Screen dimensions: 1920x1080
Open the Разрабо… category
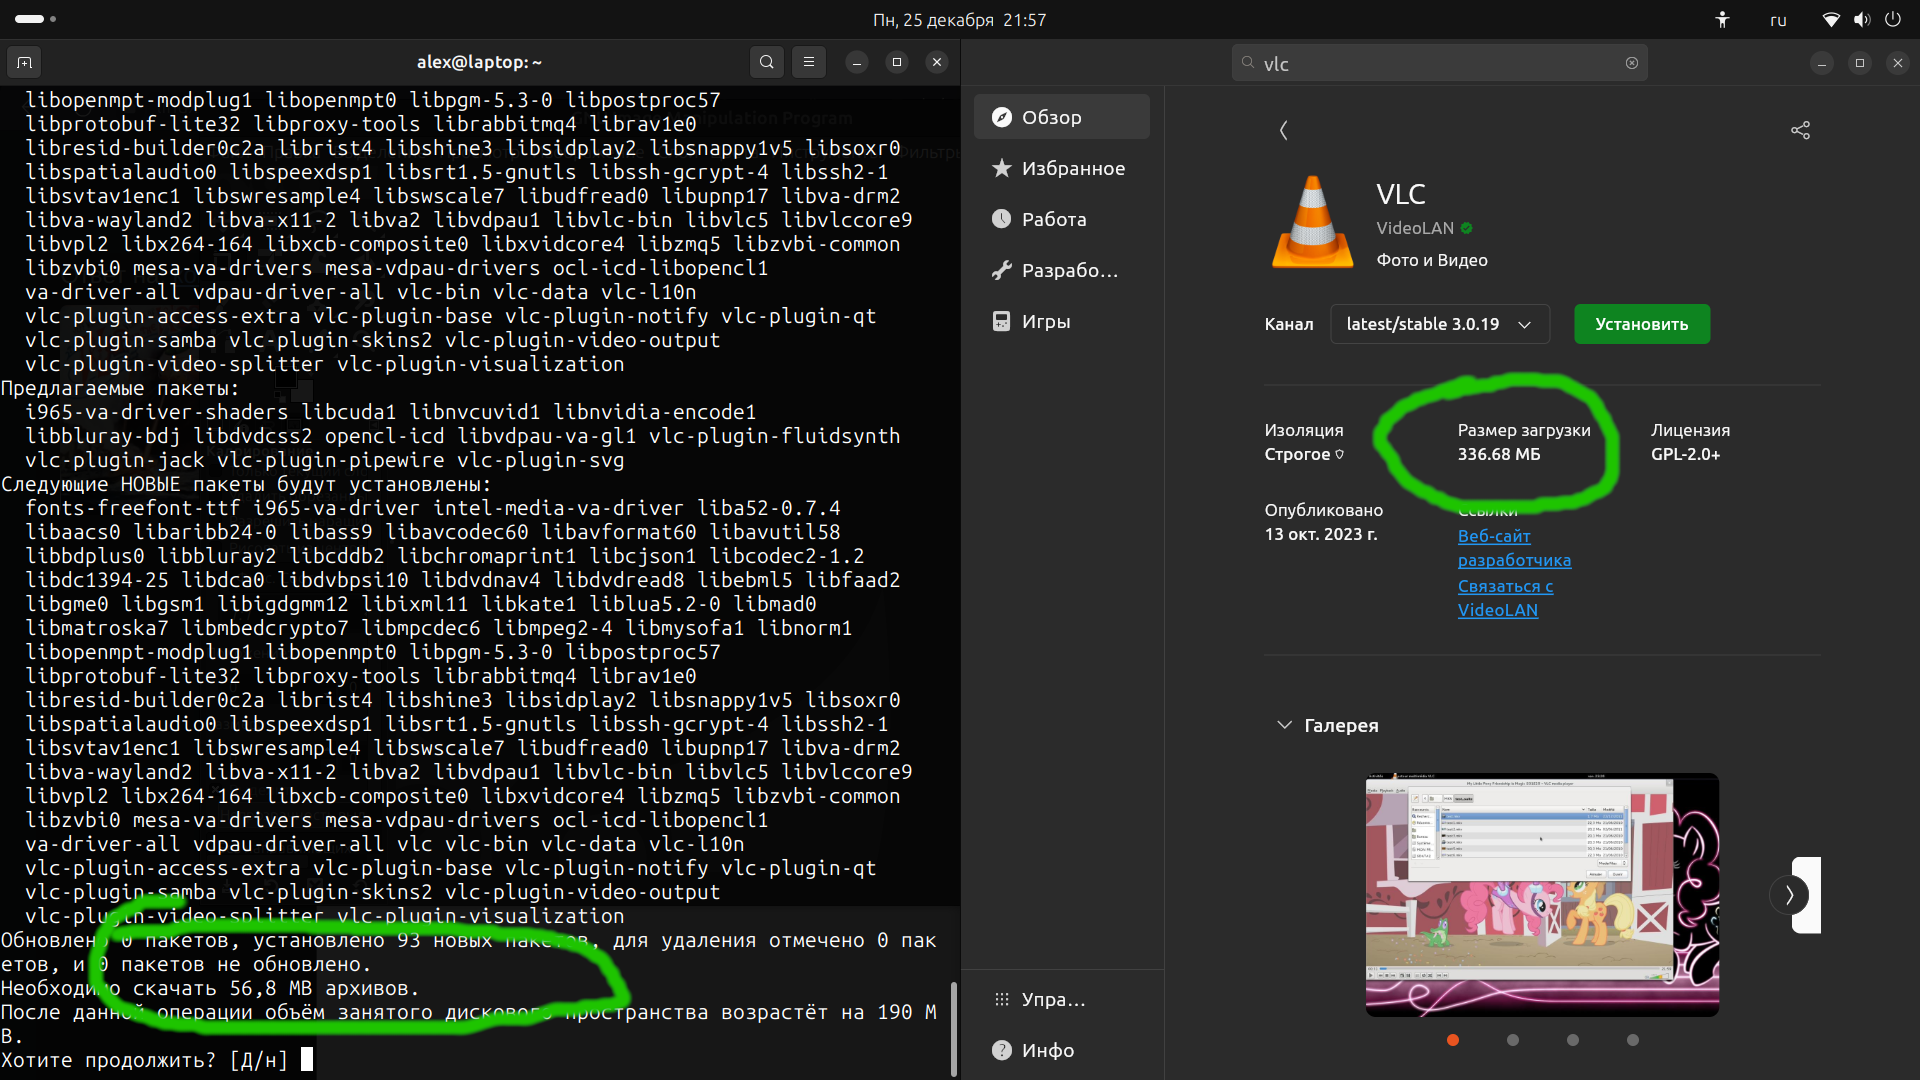tap(1062, 270)
